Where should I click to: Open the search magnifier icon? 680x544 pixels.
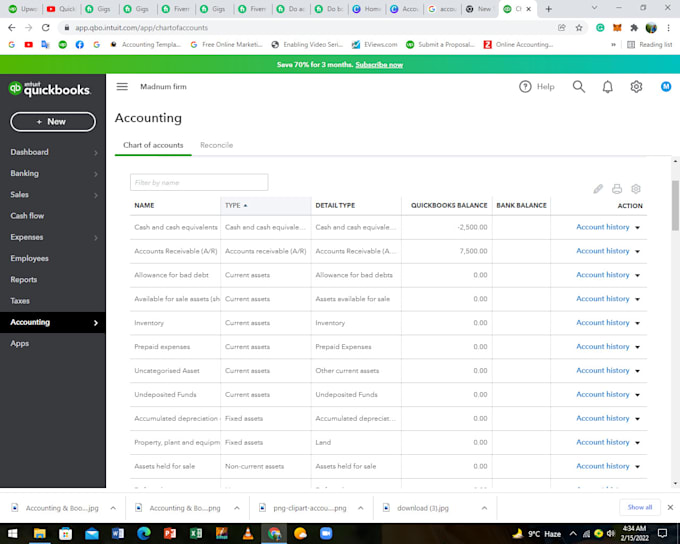click(579, 87)
